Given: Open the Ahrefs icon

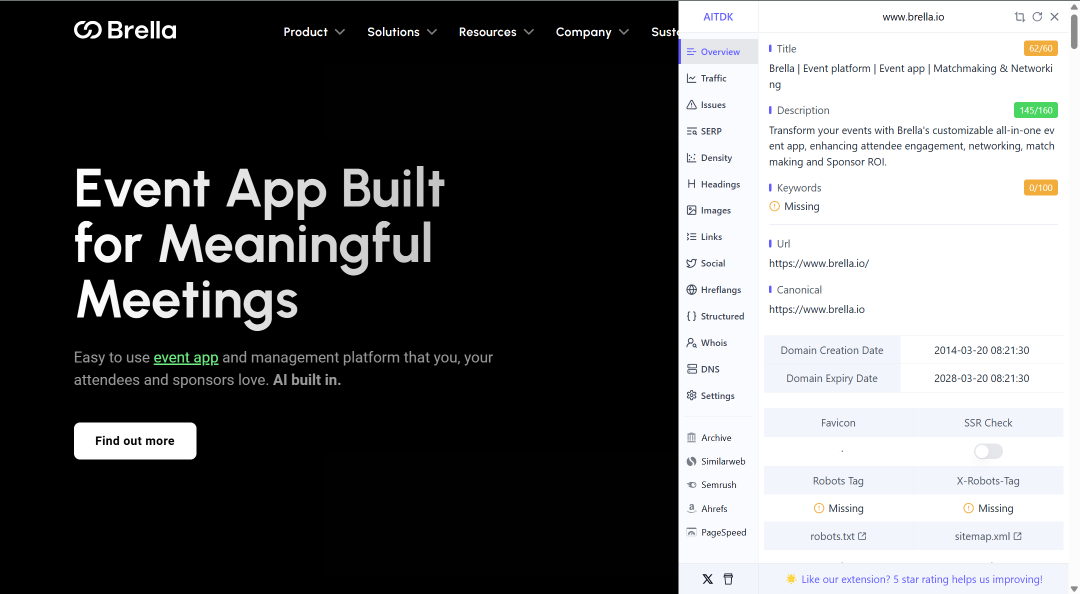Looking at the screenshot, I should point(692,509).
